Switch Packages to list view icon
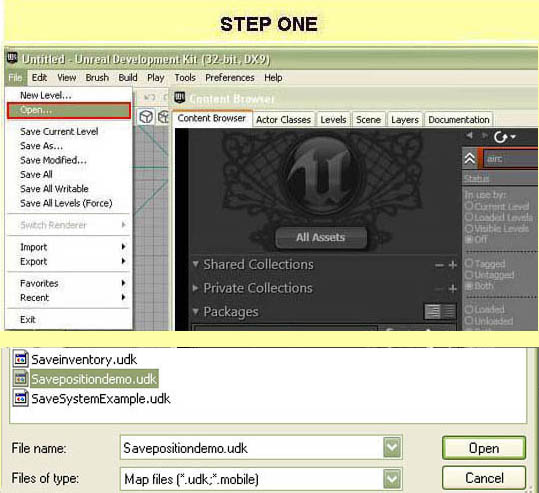539x493 pixels. (449, 312)
